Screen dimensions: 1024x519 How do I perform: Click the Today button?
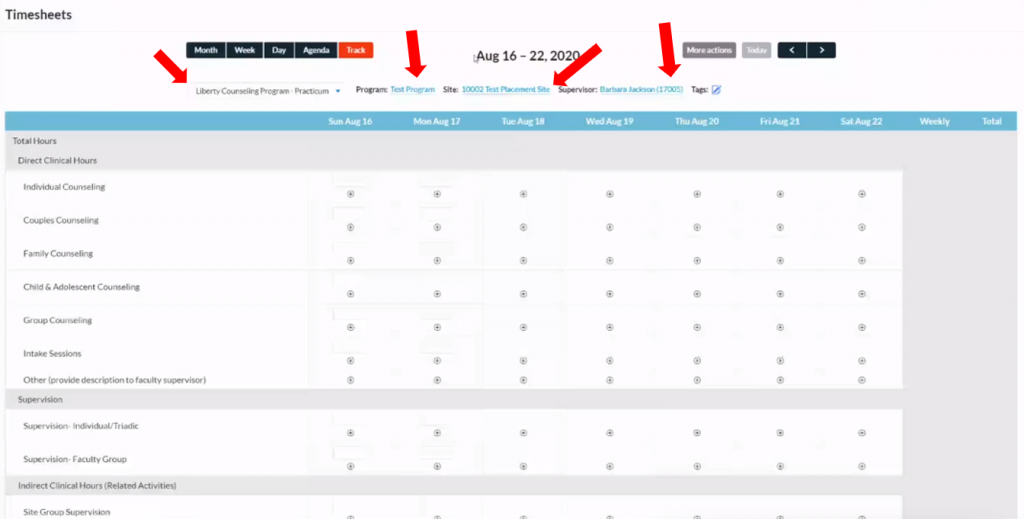[x=756, y=50]
